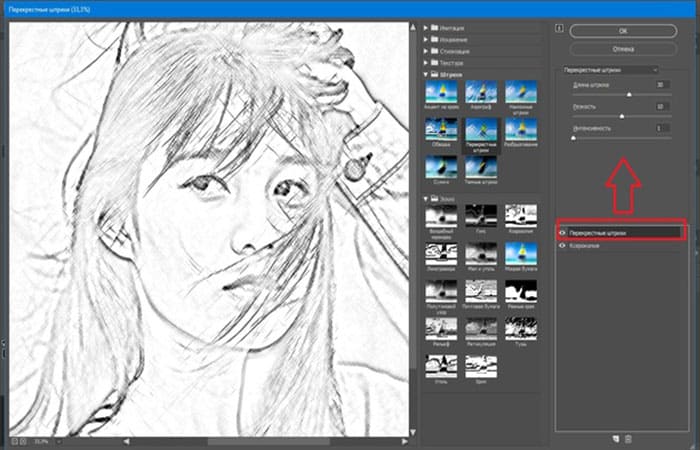Select the Обводка filter thumbnail
Image resolution: width=700 pixels, height=450 pixels.
[x=441, y=129]
